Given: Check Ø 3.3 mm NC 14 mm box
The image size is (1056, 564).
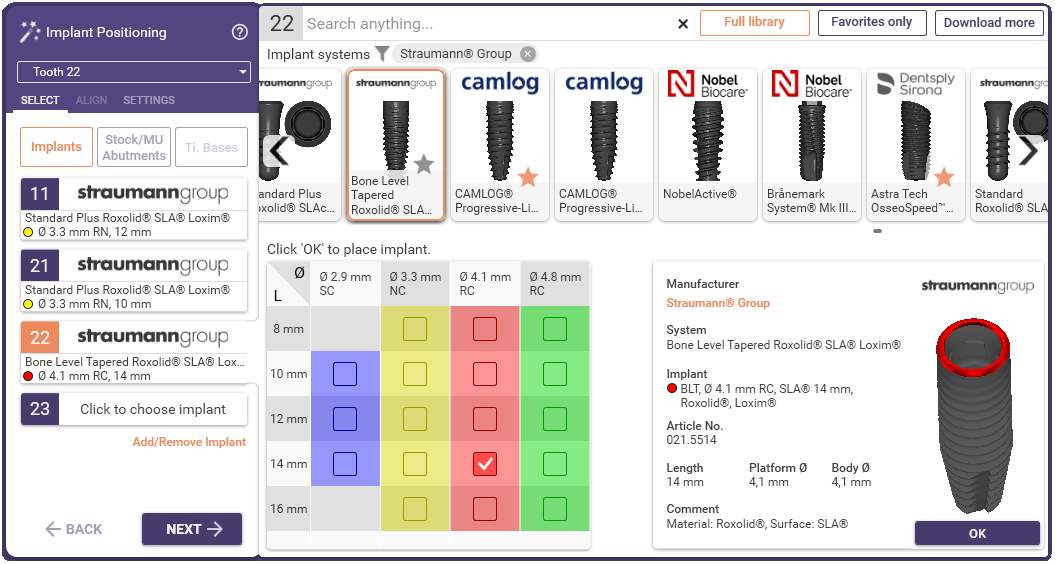Looking at the screenshot, I should [x=415, y=464].
